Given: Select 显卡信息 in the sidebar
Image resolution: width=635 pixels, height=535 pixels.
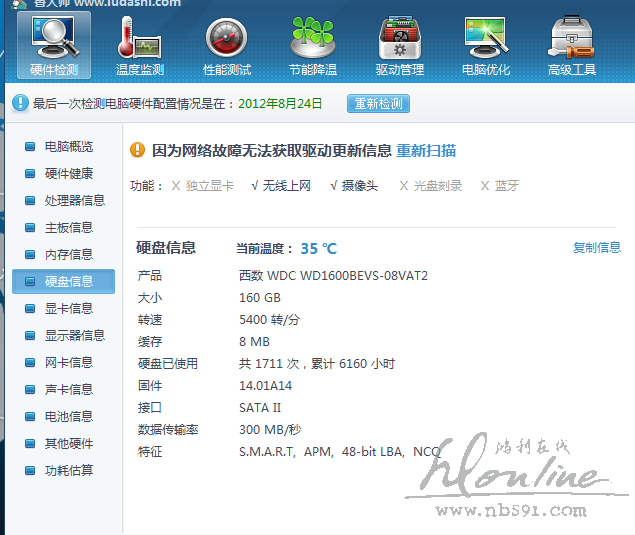Looking at the screenshot, I should point(68,309).
